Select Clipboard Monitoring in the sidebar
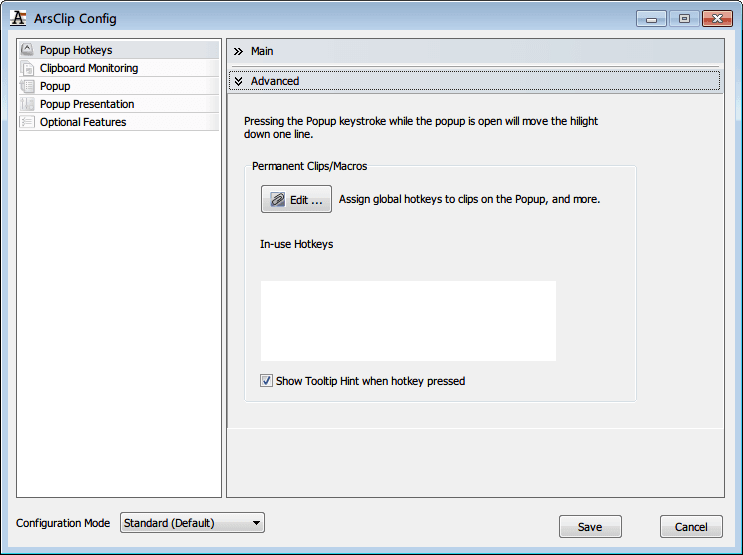The width and height of the screenshot is (743, 555). [x=119, y=68]
